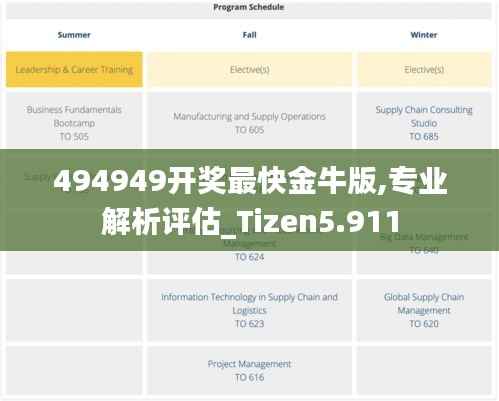Click the Winter Elective(s) cell

[x=424, y=69]
